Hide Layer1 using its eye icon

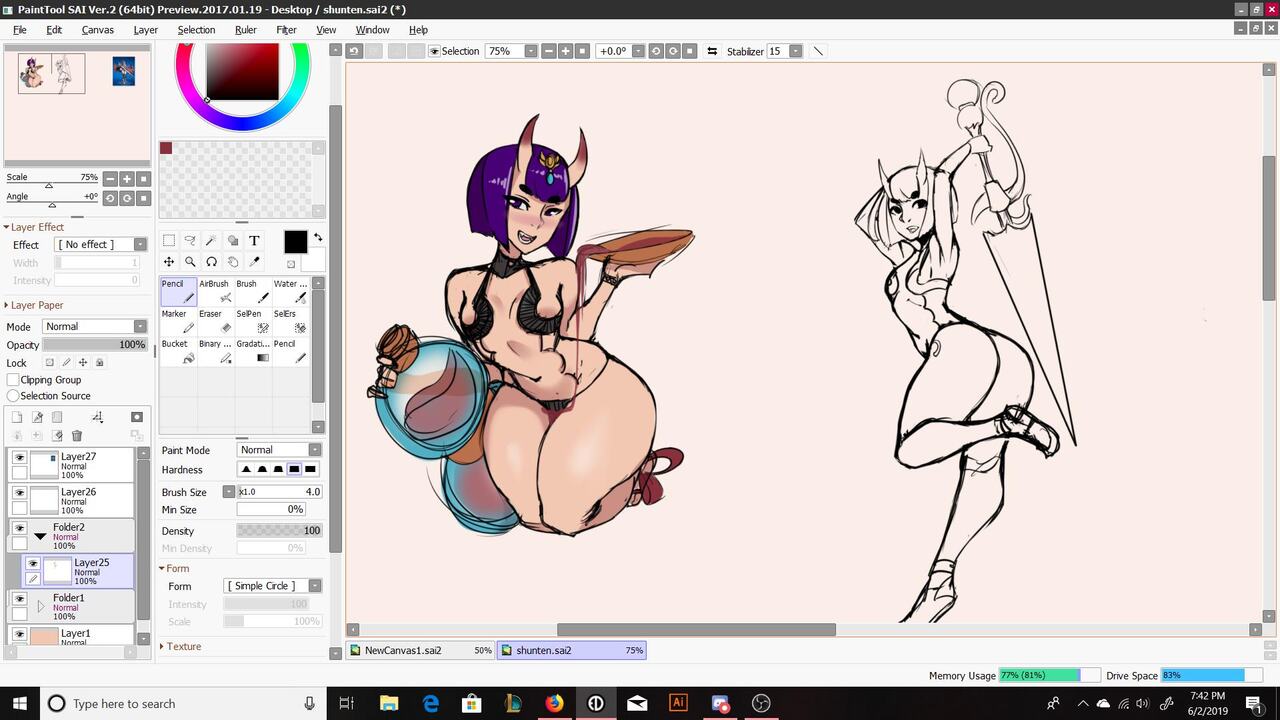tap(19, 634)
